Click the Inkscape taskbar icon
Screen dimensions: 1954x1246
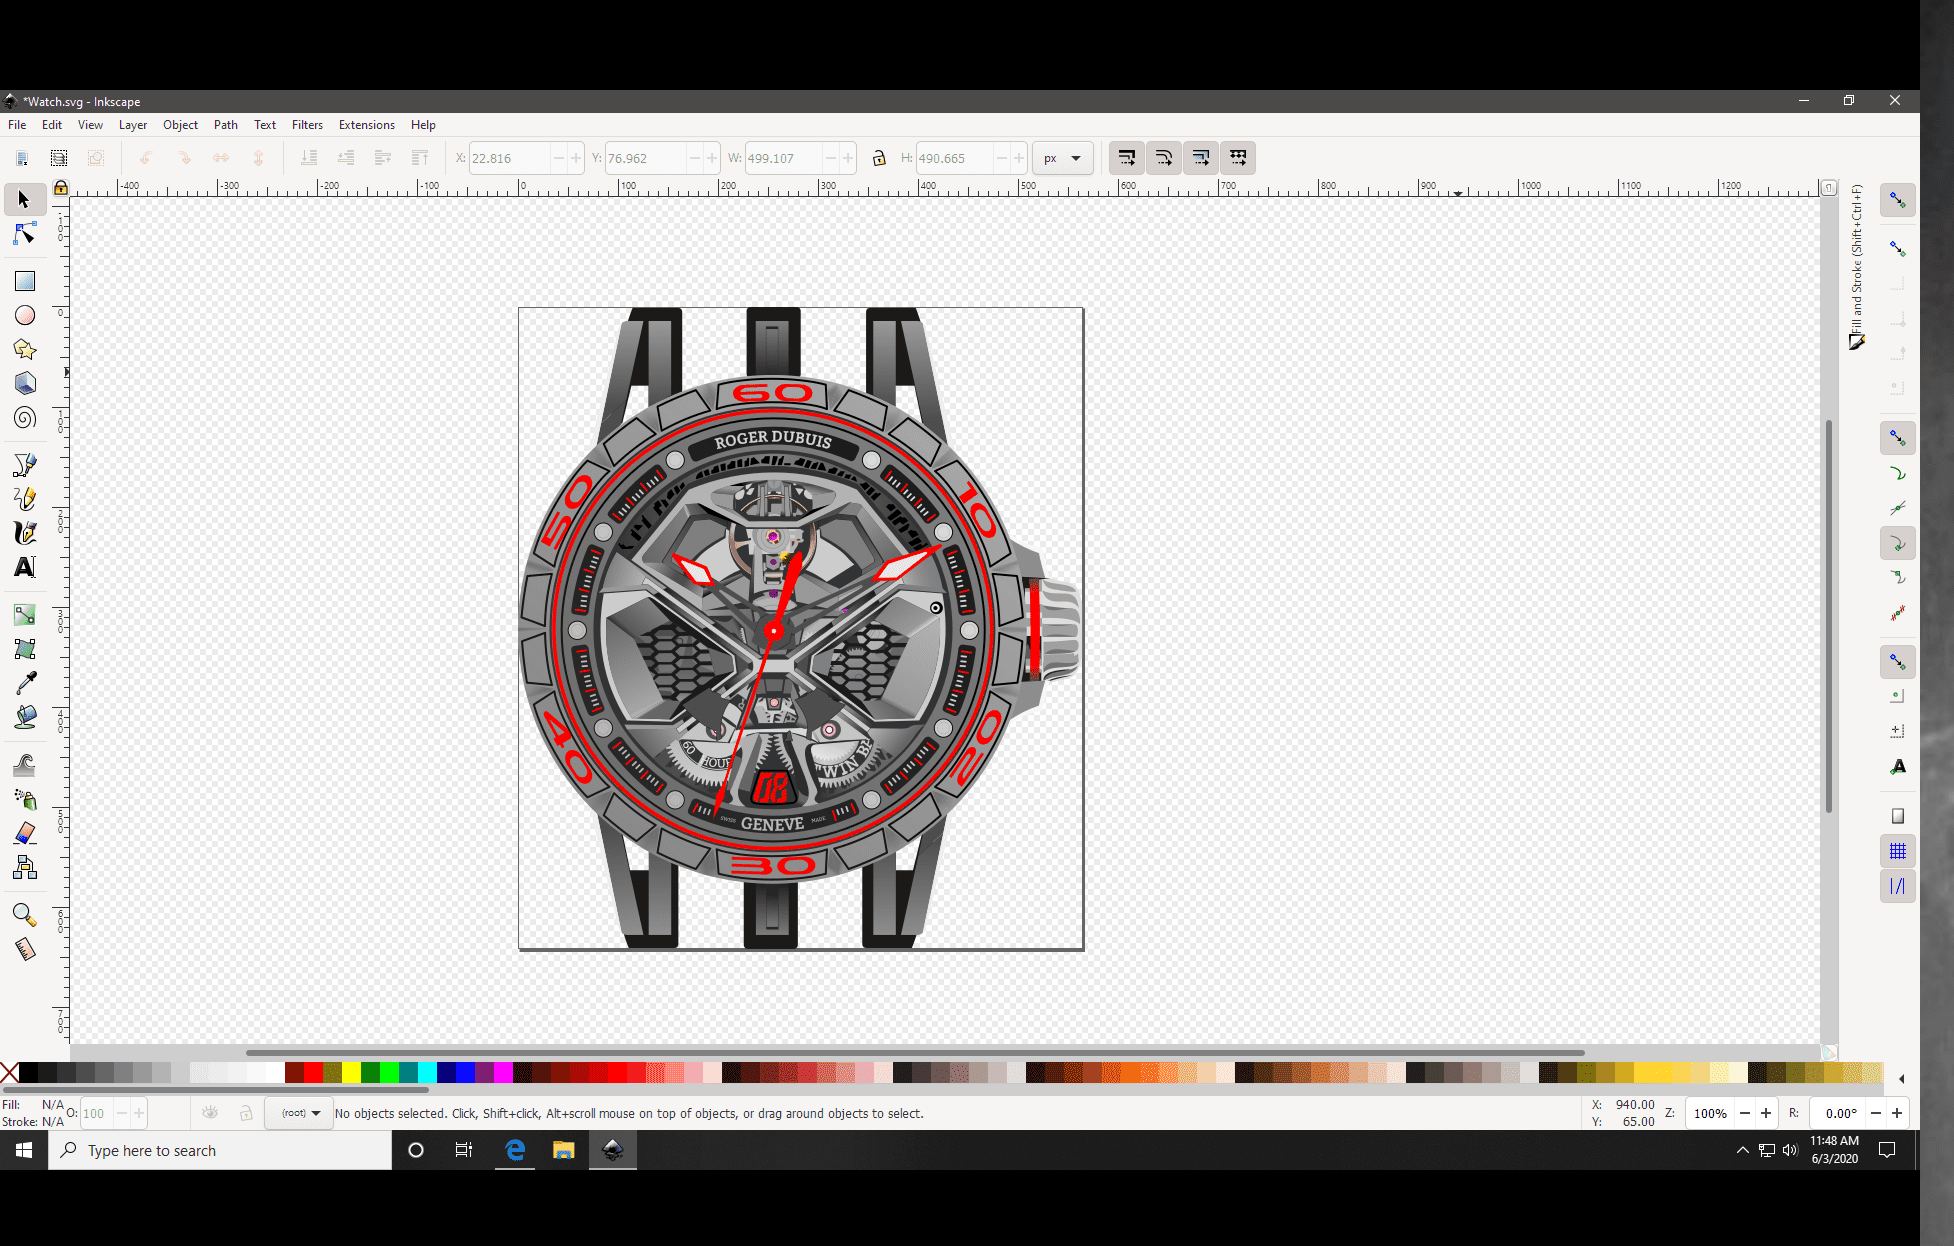click(x=612, y=1149)
